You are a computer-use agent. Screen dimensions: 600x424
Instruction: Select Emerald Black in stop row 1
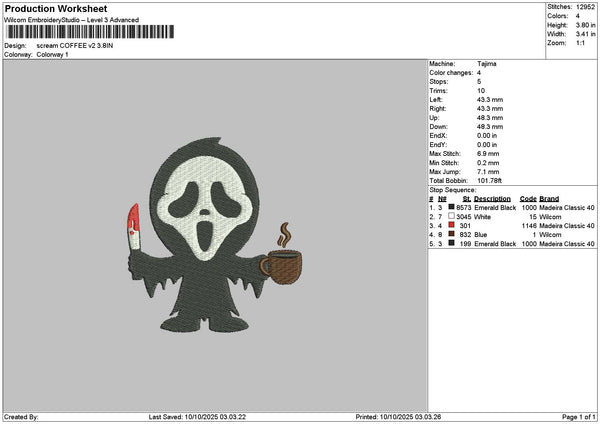click(495, 208)
